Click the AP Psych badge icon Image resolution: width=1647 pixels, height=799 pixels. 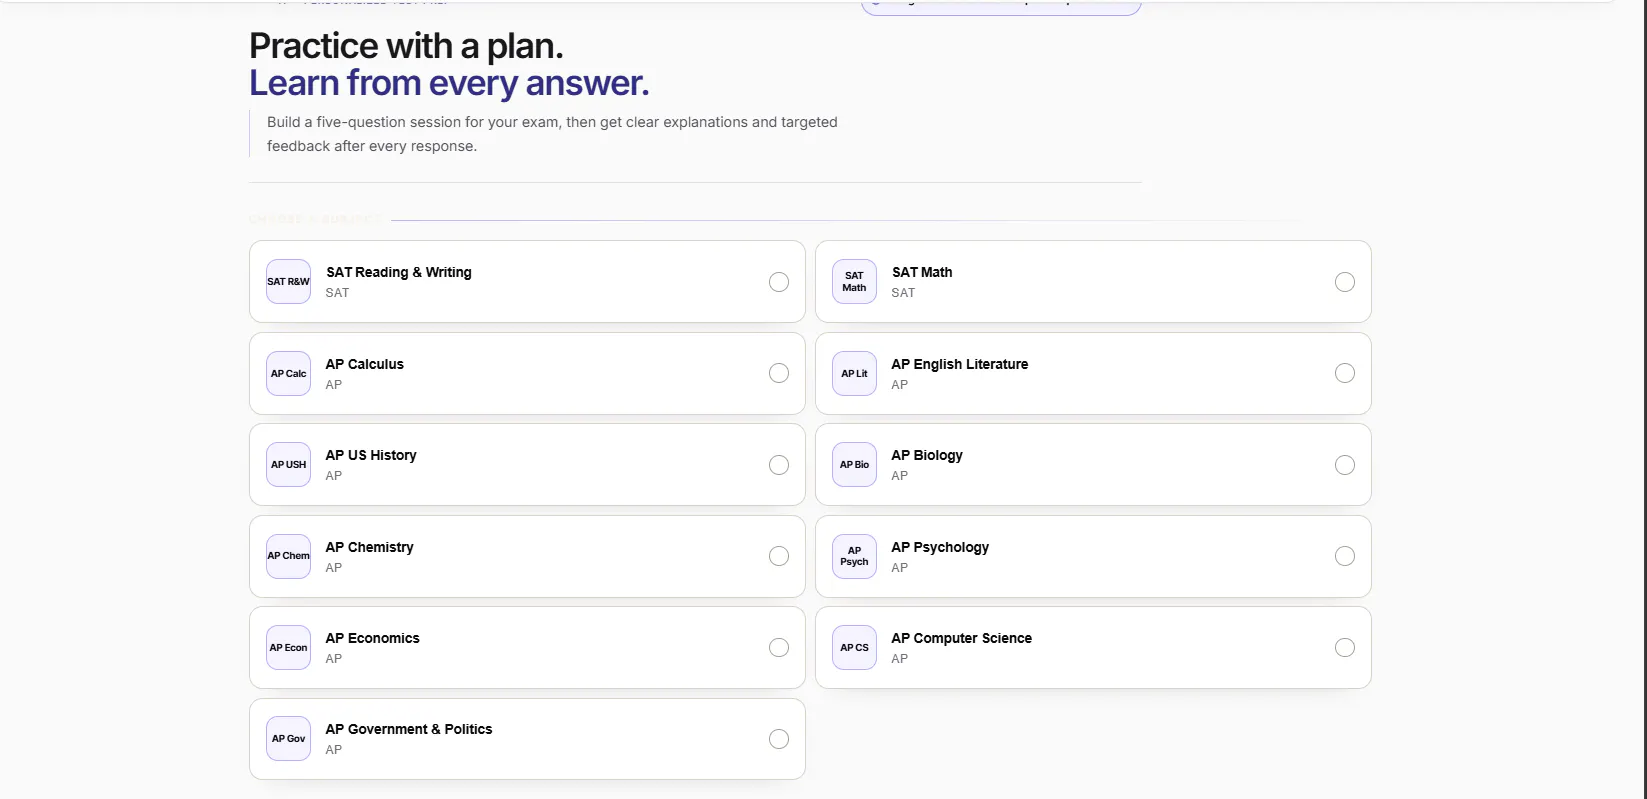click(x=854, y=556)
